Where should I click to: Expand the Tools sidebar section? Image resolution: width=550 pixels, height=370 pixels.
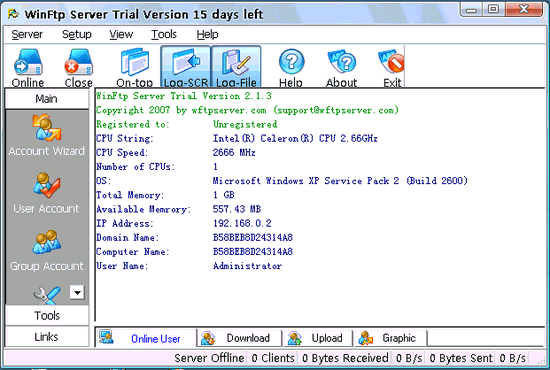coord(47,315)
